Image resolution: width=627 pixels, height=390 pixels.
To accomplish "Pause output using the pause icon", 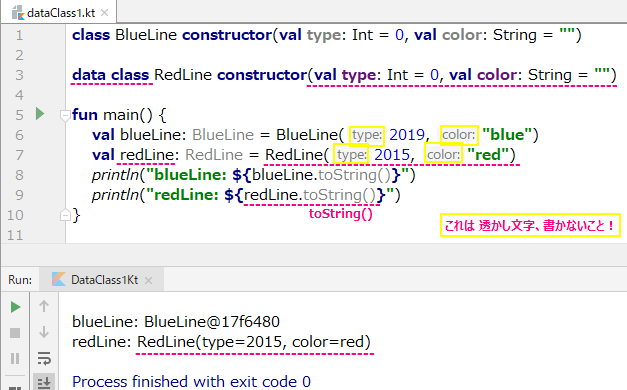I will coord(15,358).
